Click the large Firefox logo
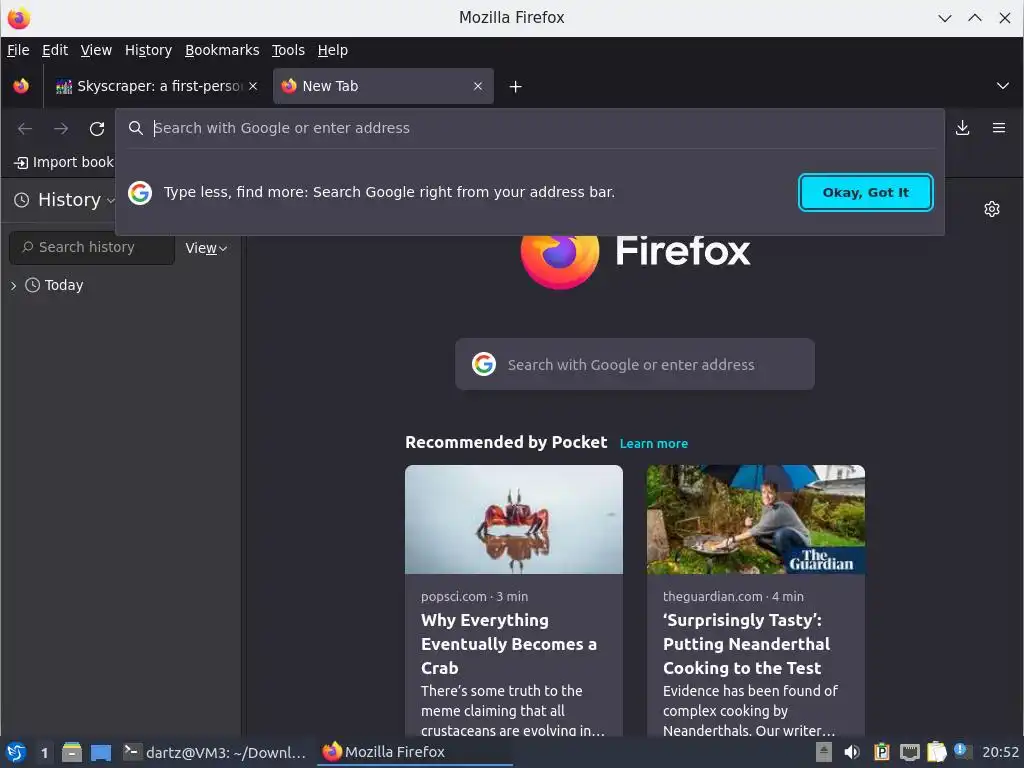 coord(560,258)
